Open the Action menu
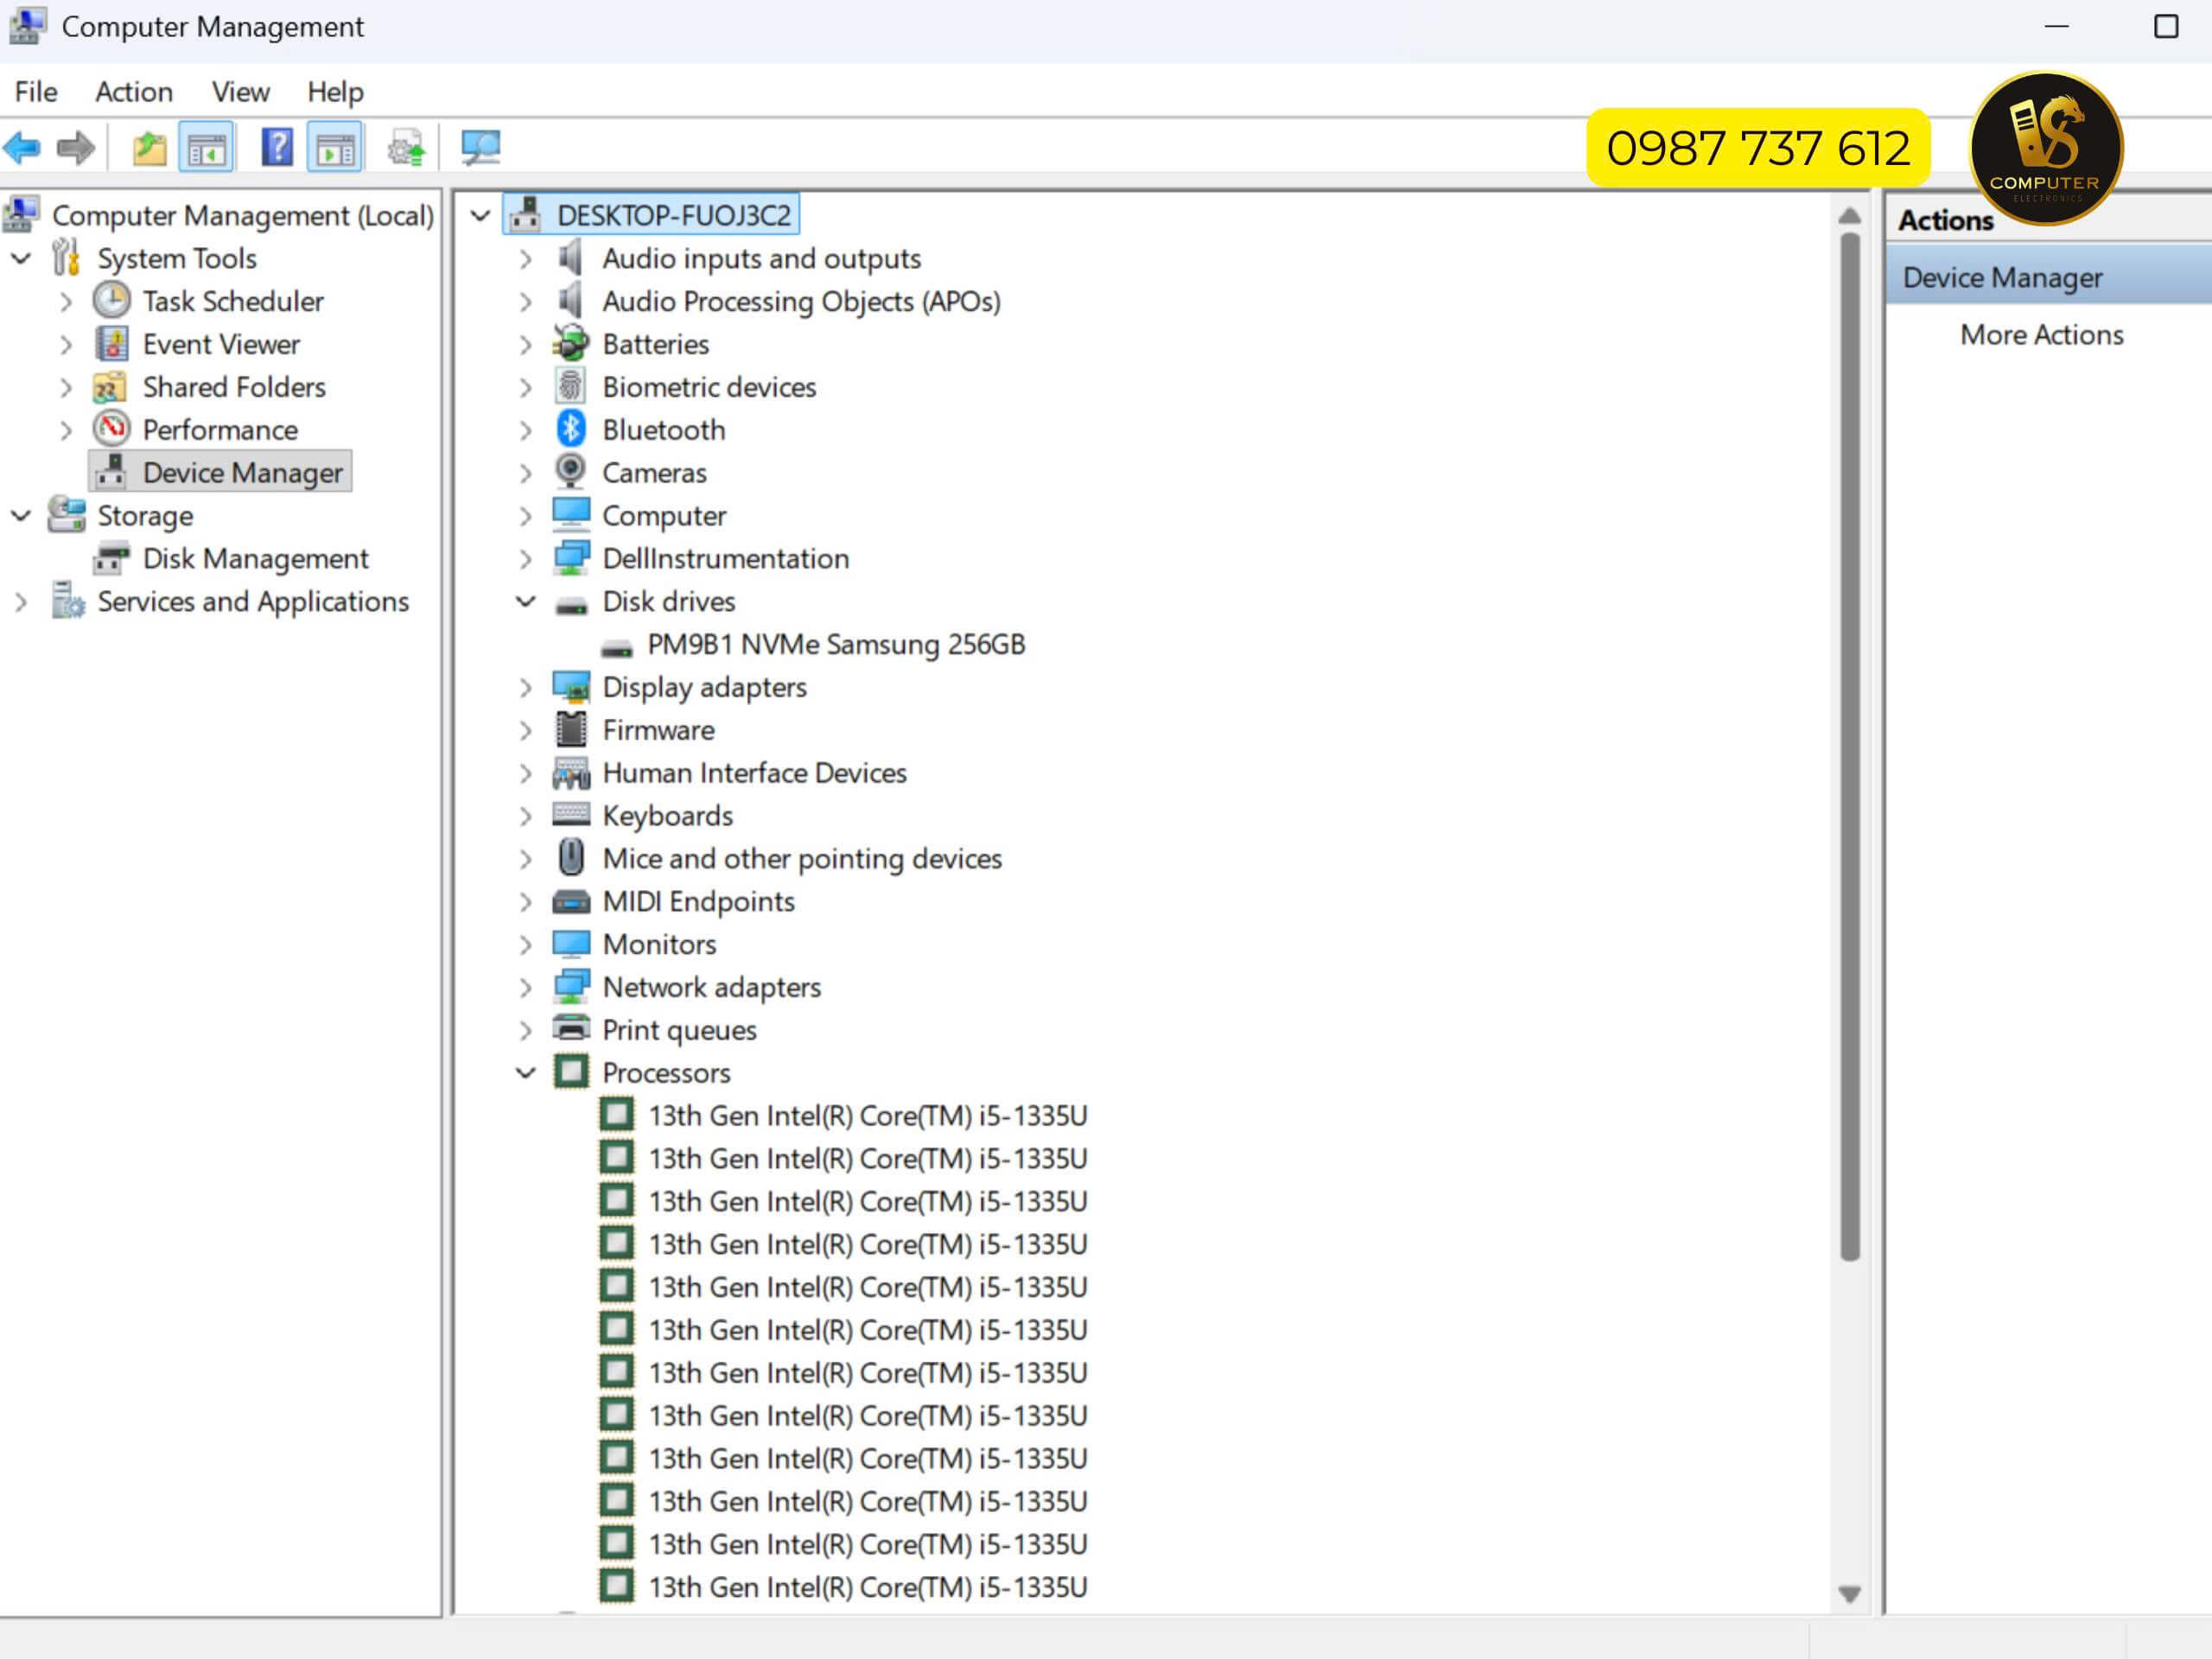 pyautogui.click(x=134, y=92)
